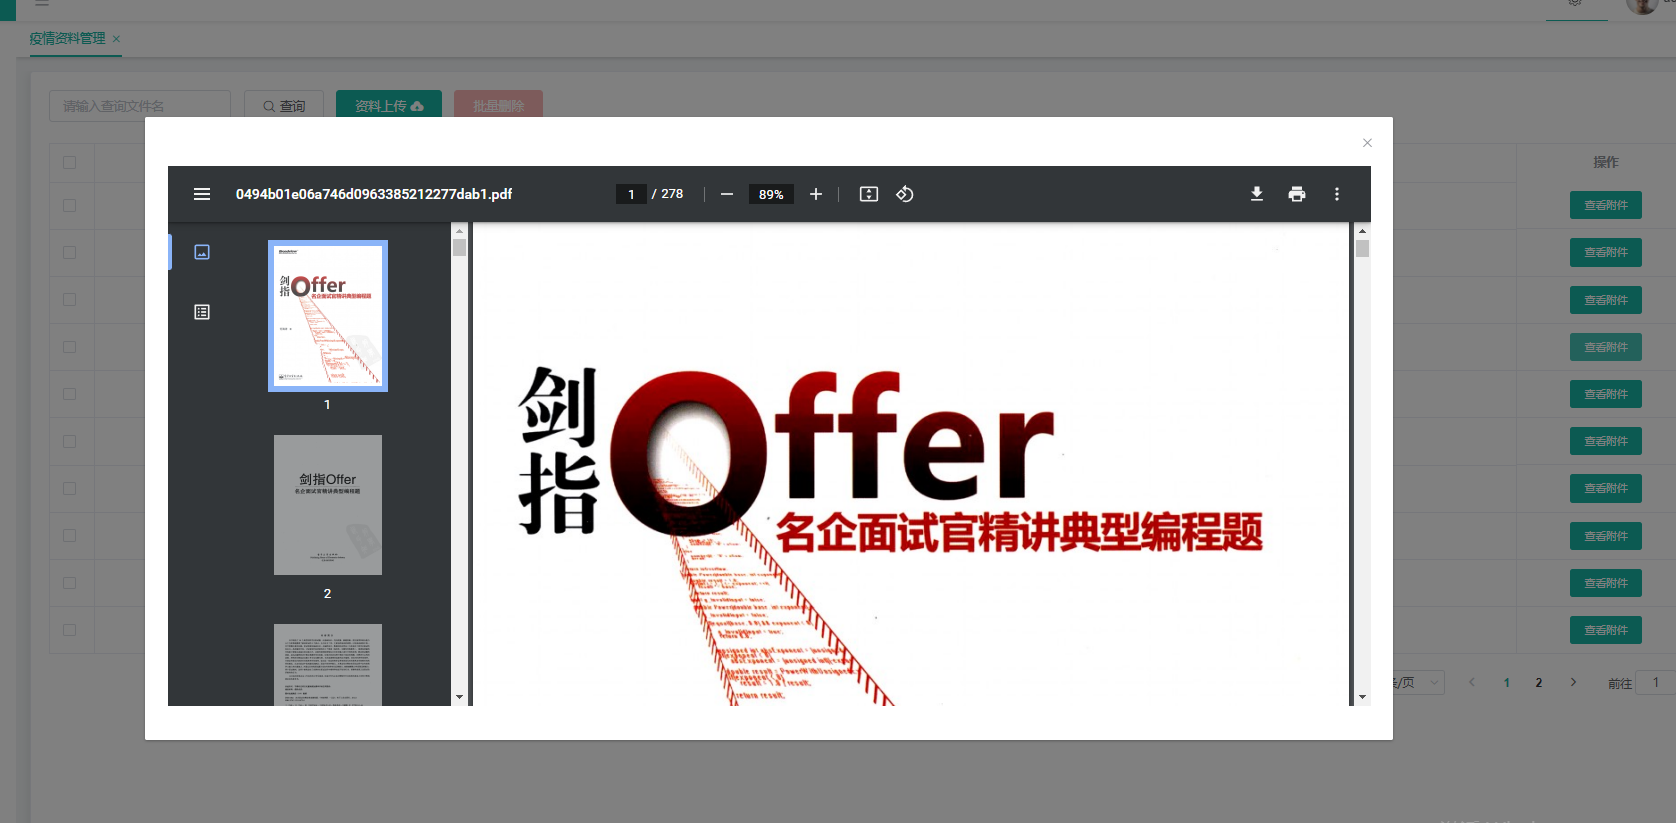The image size is (1676, 823).
Task: Check the fourth table row checkbox
Action: pos(70,347)
